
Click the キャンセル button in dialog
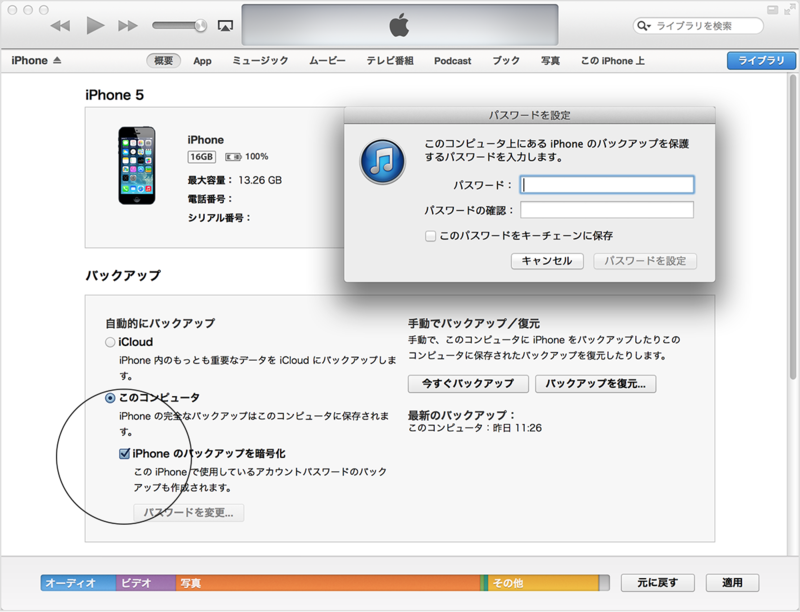[547, 261]
